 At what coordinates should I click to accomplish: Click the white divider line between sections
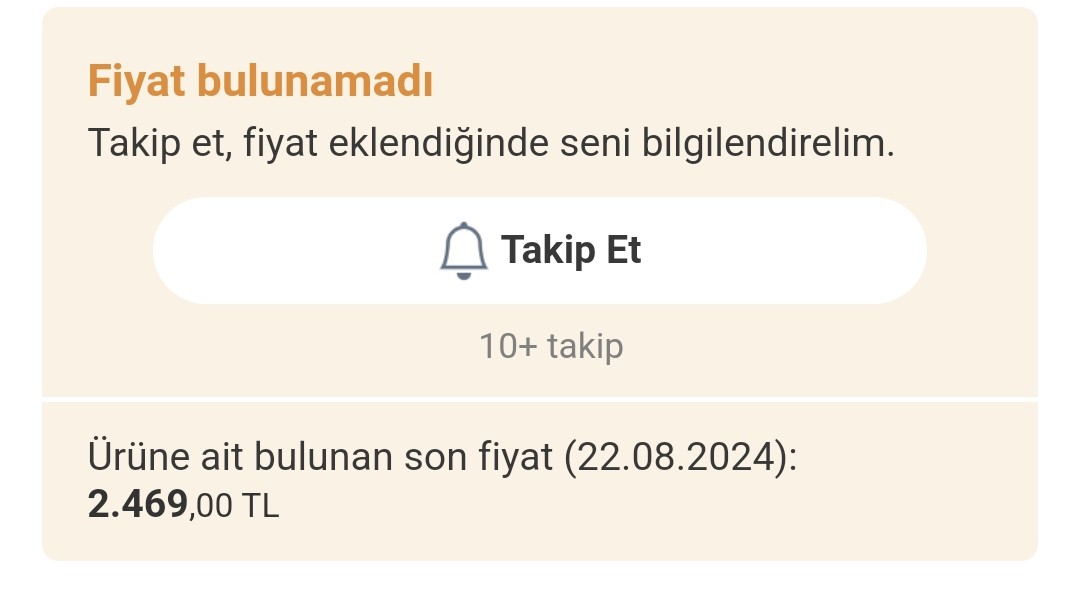coord(540,398)
